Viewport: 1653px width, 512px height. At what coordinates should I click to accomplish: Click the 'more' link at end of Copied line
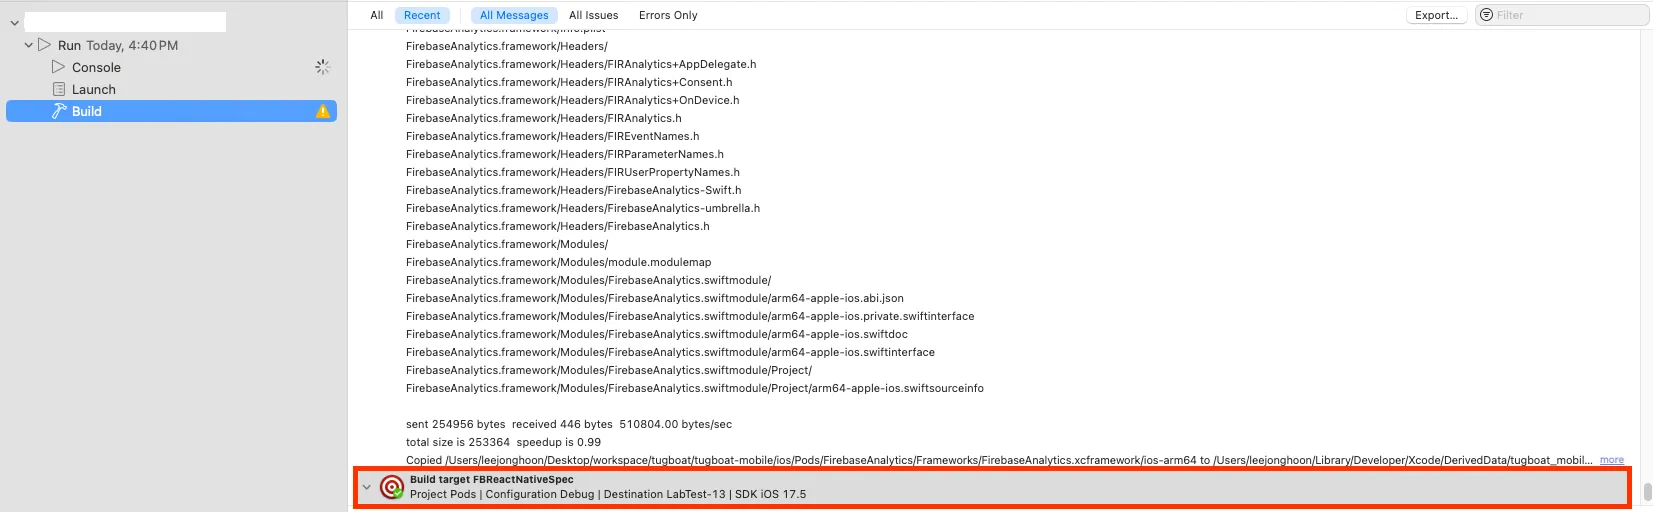click(x=1612, y=460)
